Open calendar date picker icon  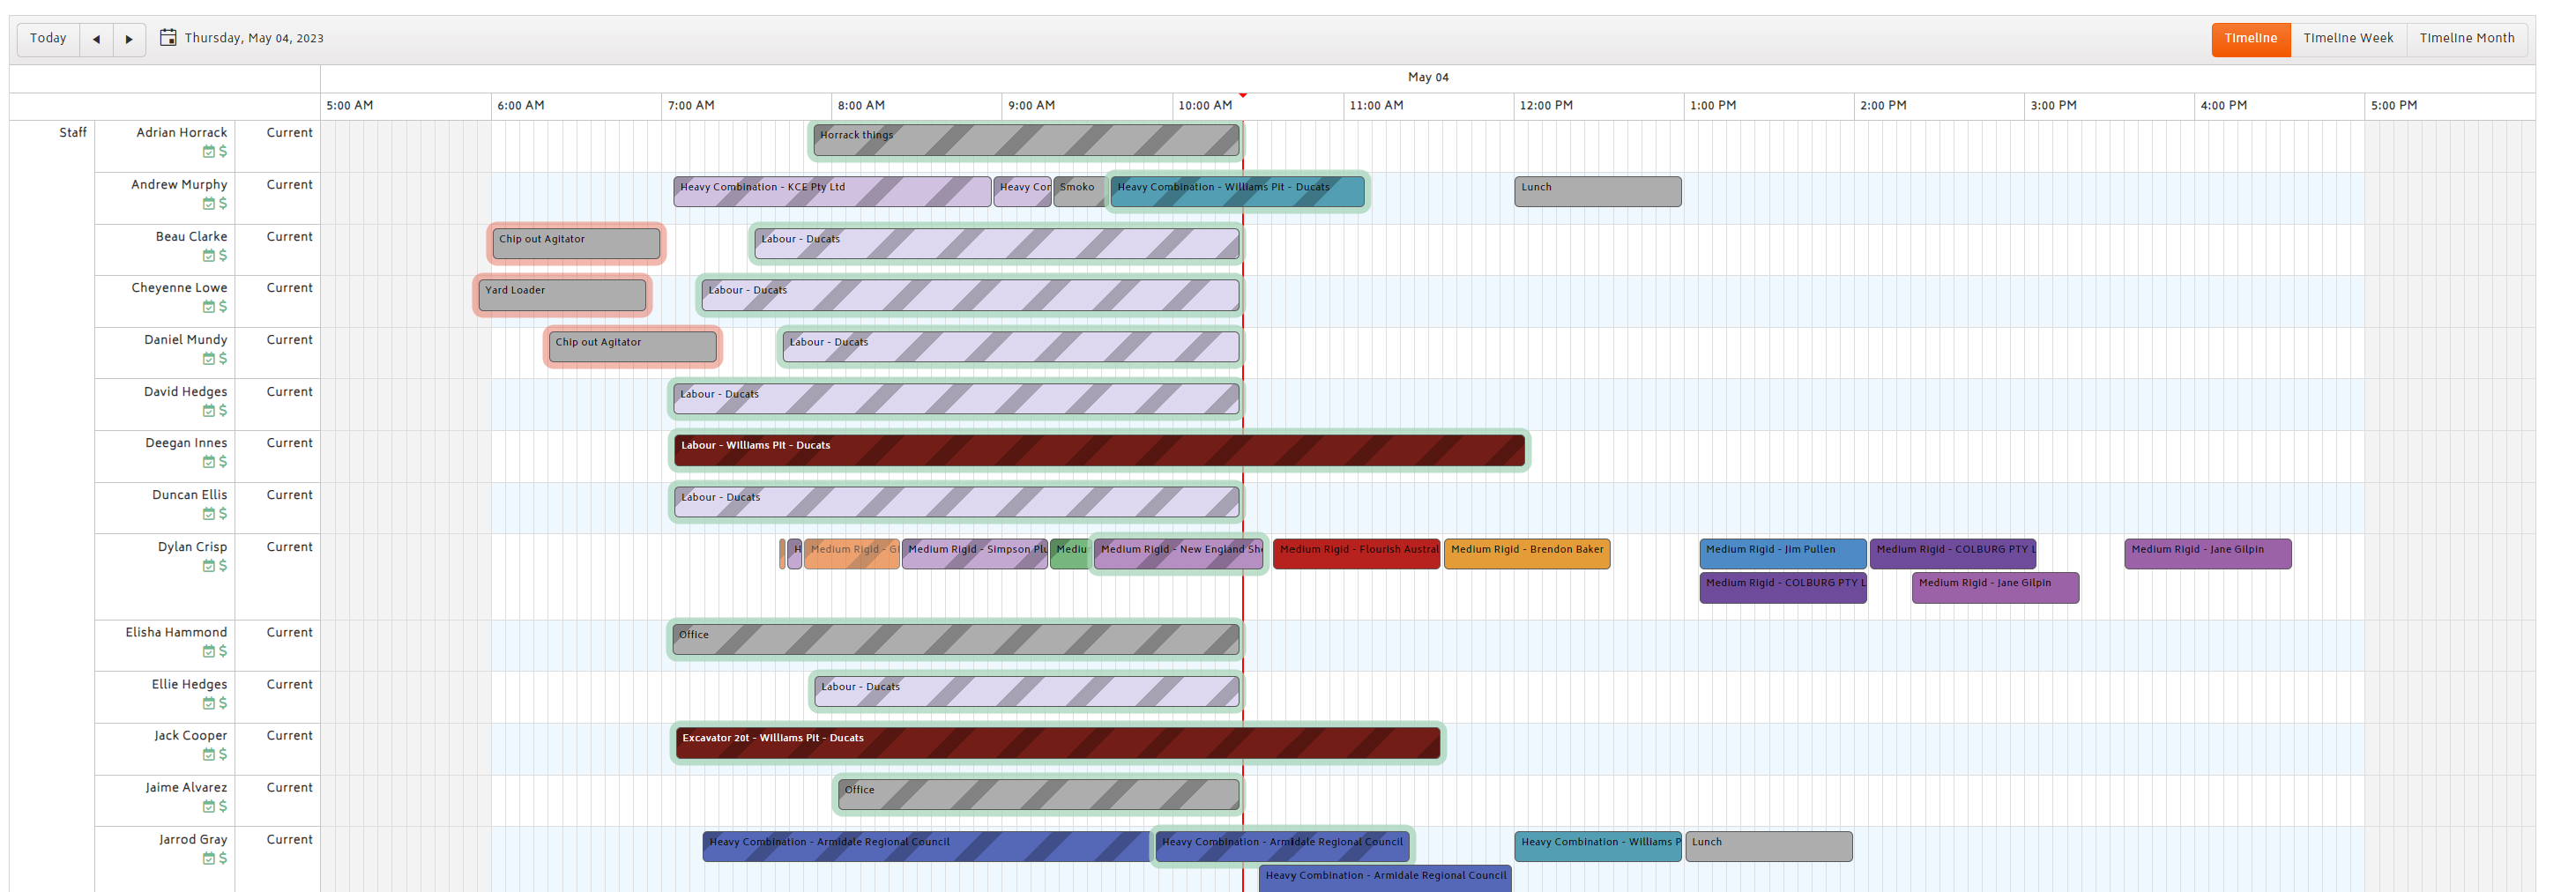(168, 37)
